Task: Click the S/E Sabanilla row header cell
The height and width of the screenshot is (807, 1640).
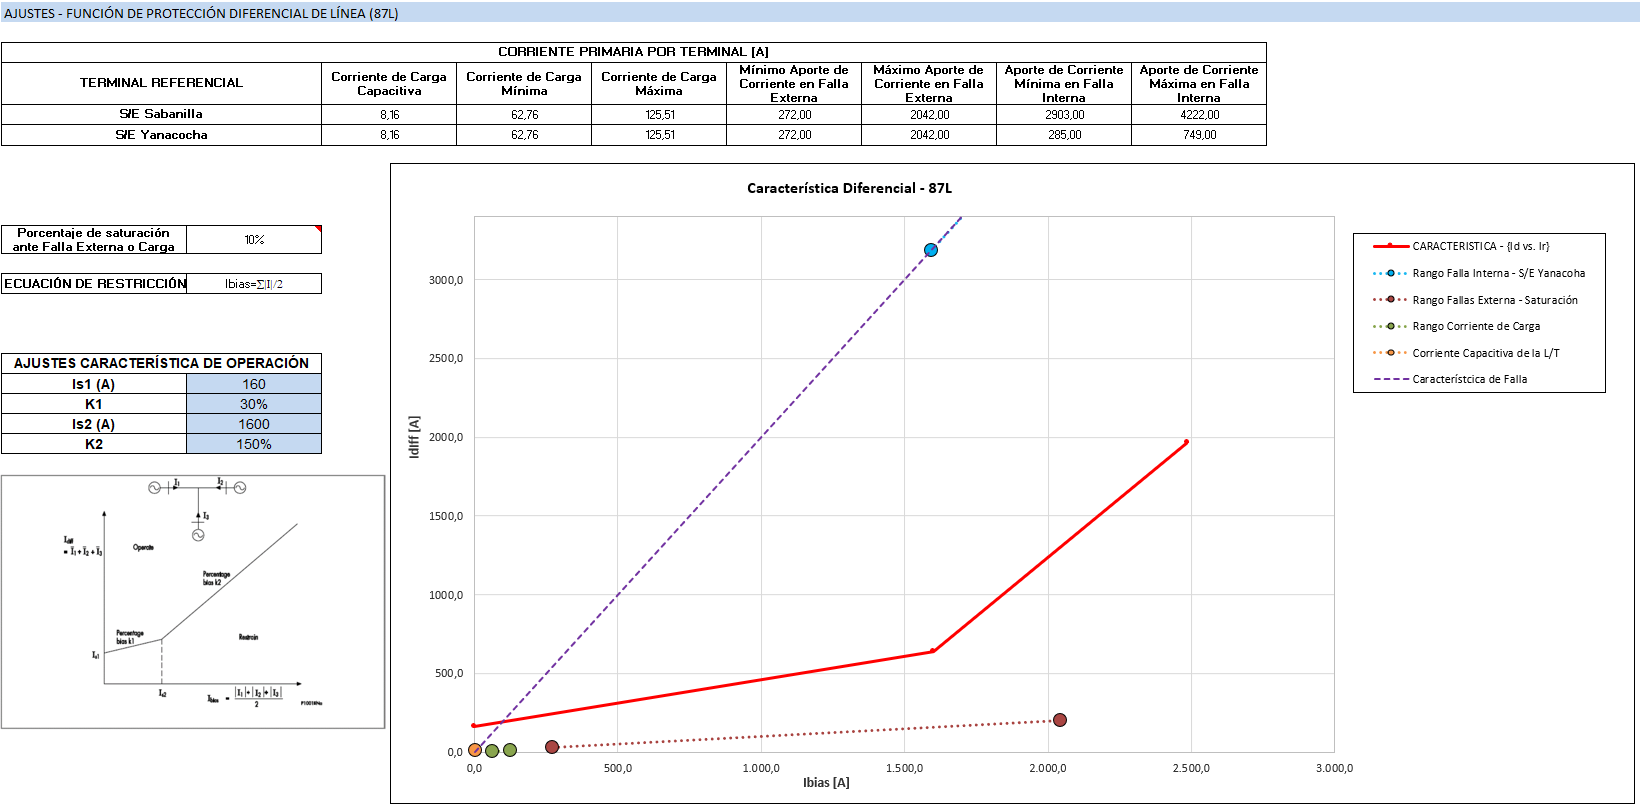Action: (161, 114)
